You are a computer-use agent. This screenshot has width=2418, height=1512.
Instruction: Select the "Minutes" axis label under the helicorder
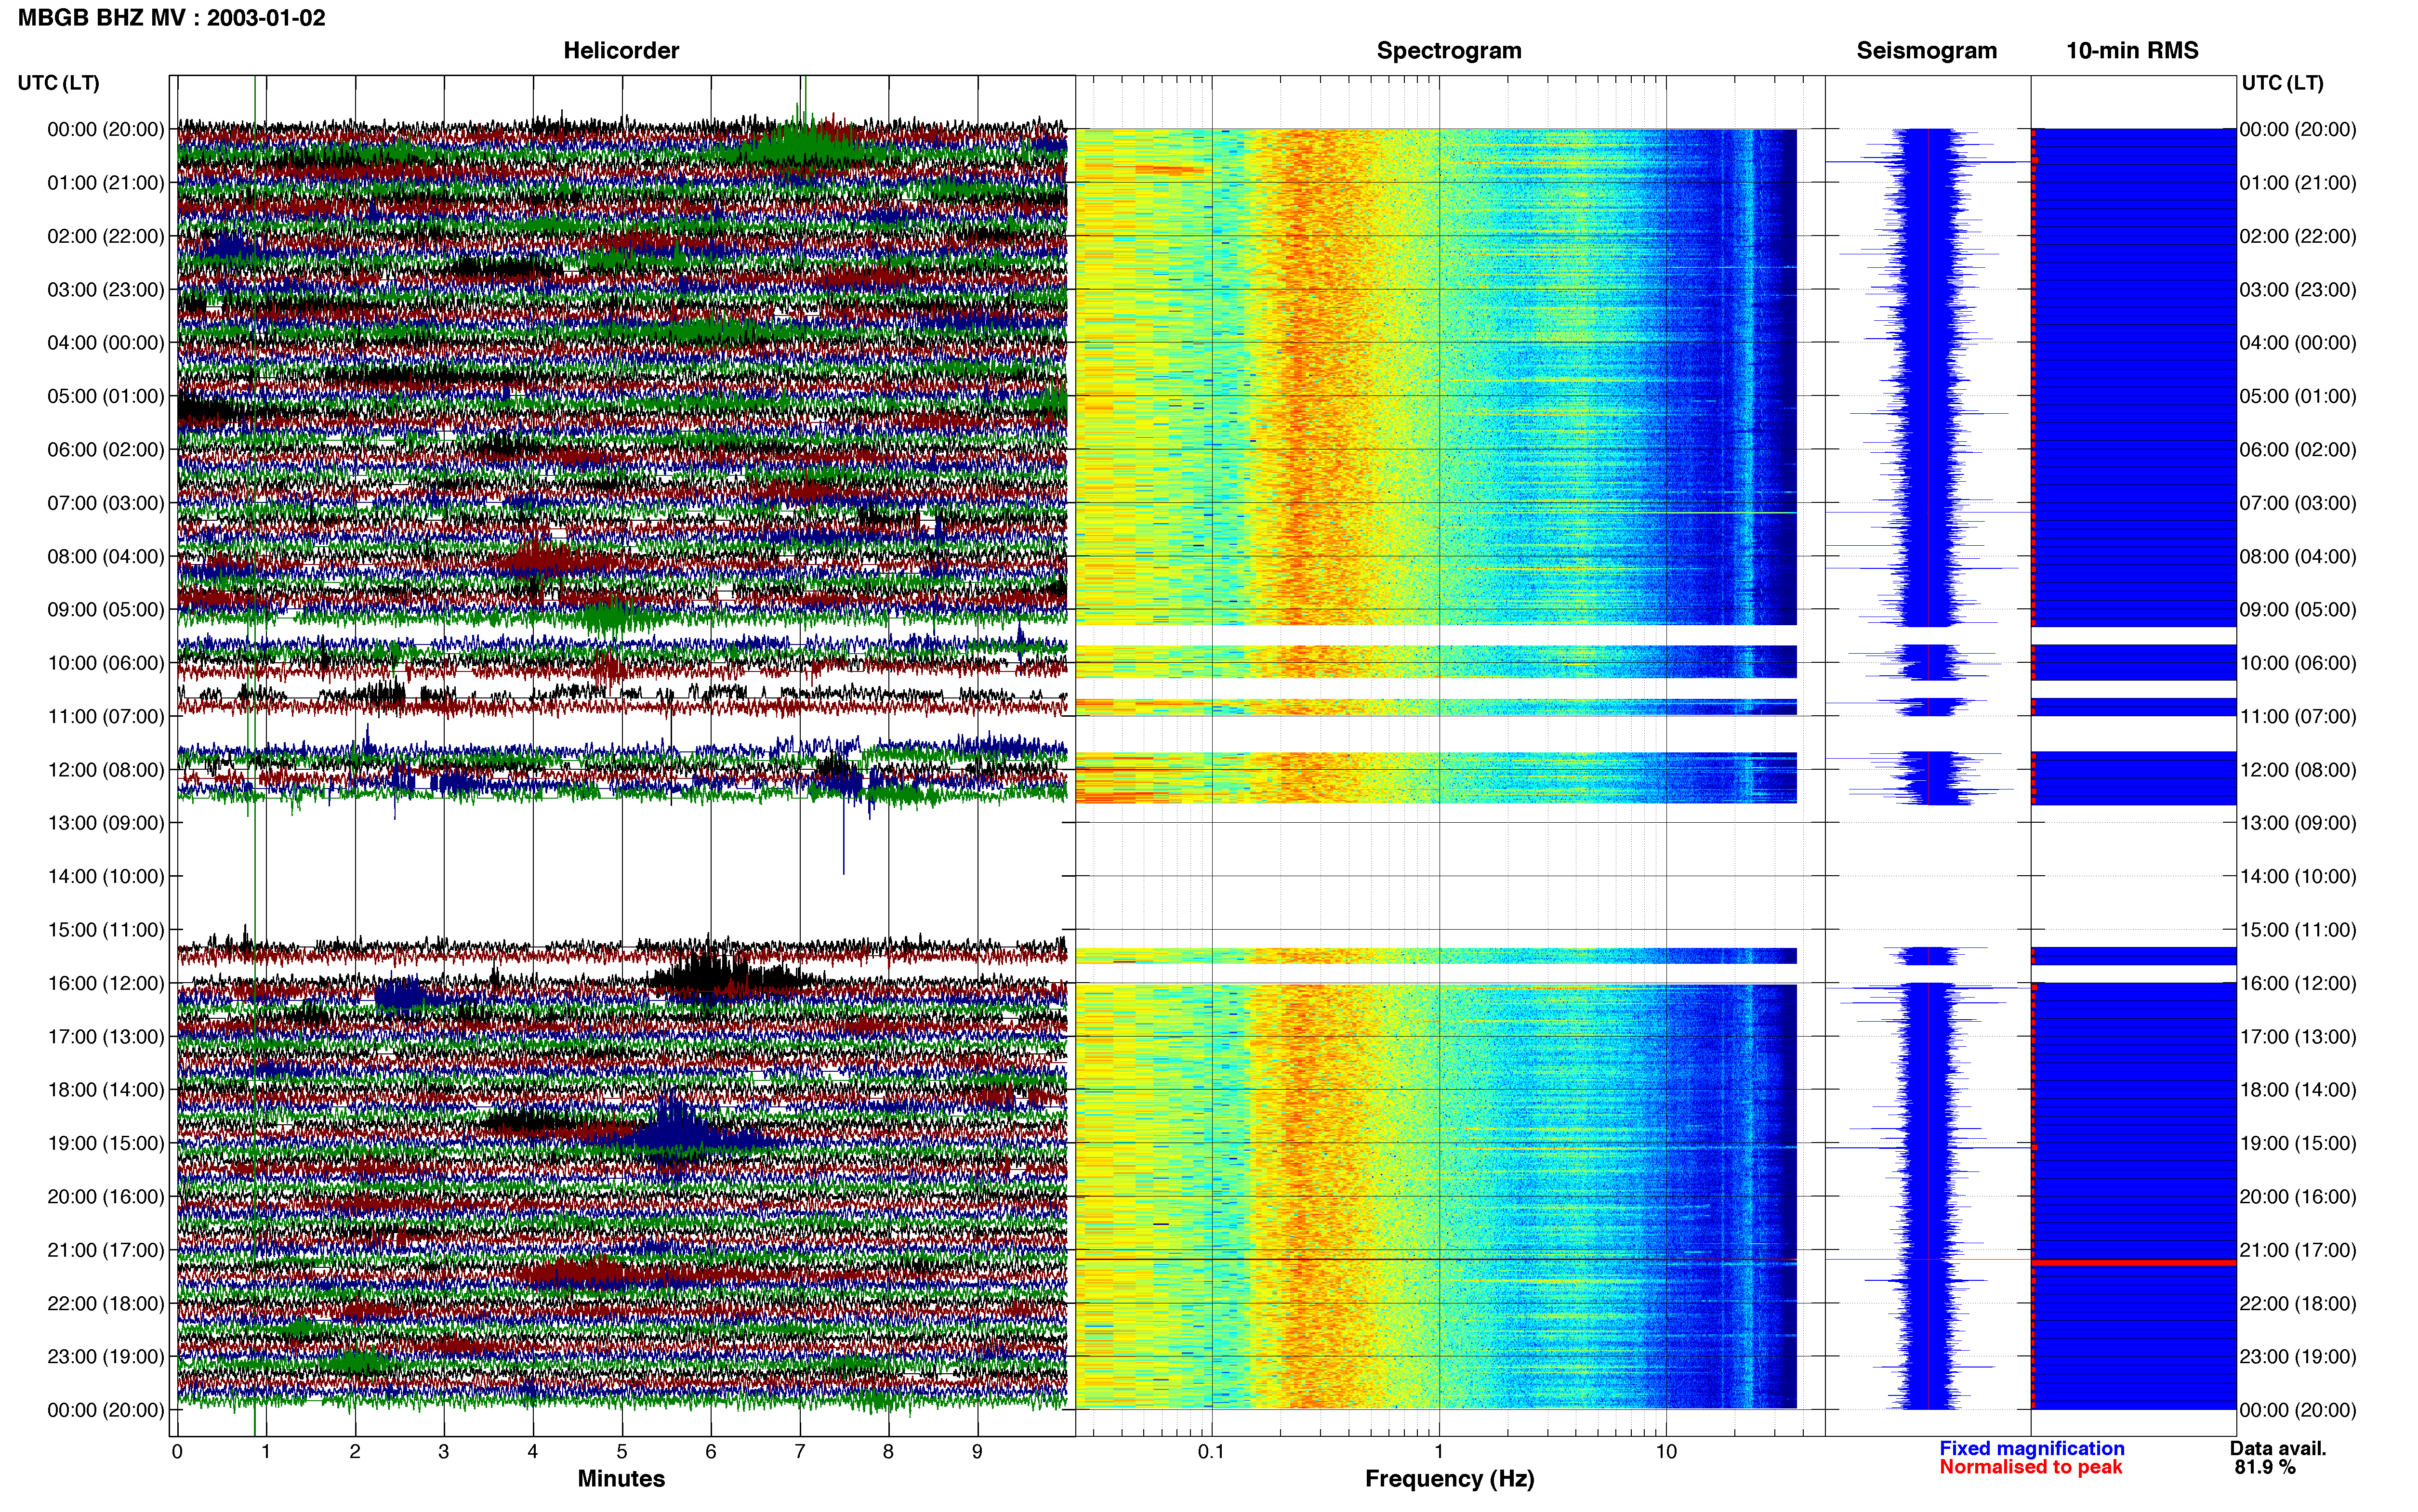(x=621, y=1478)
